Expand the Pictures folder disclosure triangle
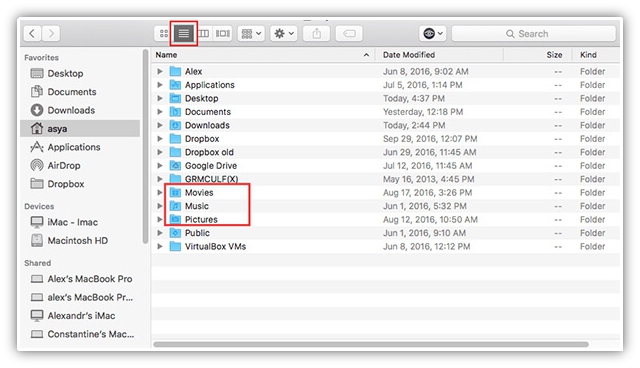The width and height of the screenshot is (640, 368). click(160, 219)
